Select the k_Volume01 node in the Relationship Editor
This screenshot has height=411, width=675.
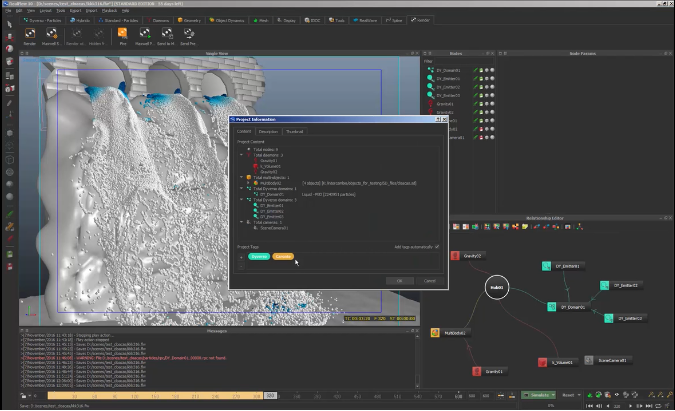click(x=557, y=362)
